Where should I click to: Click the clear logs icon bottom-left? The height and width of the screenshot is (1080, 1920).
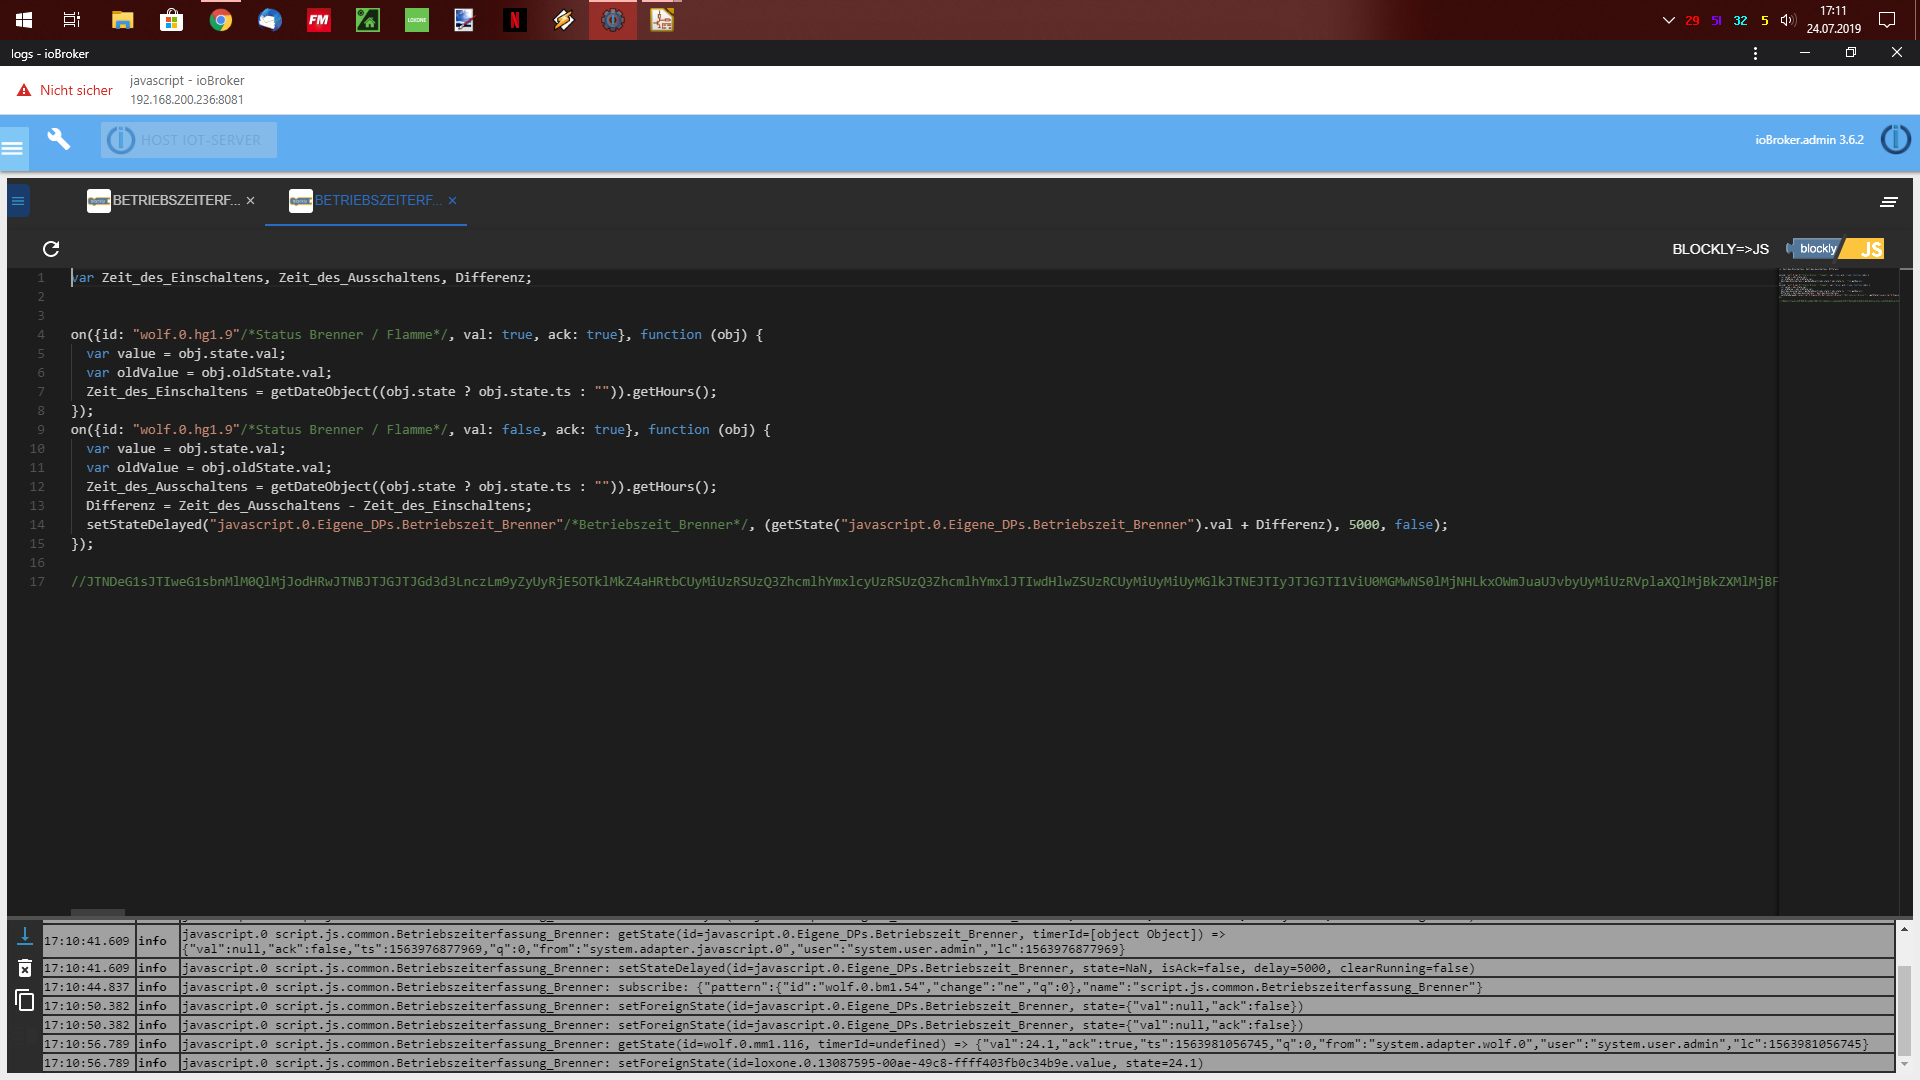click(24, 968)
